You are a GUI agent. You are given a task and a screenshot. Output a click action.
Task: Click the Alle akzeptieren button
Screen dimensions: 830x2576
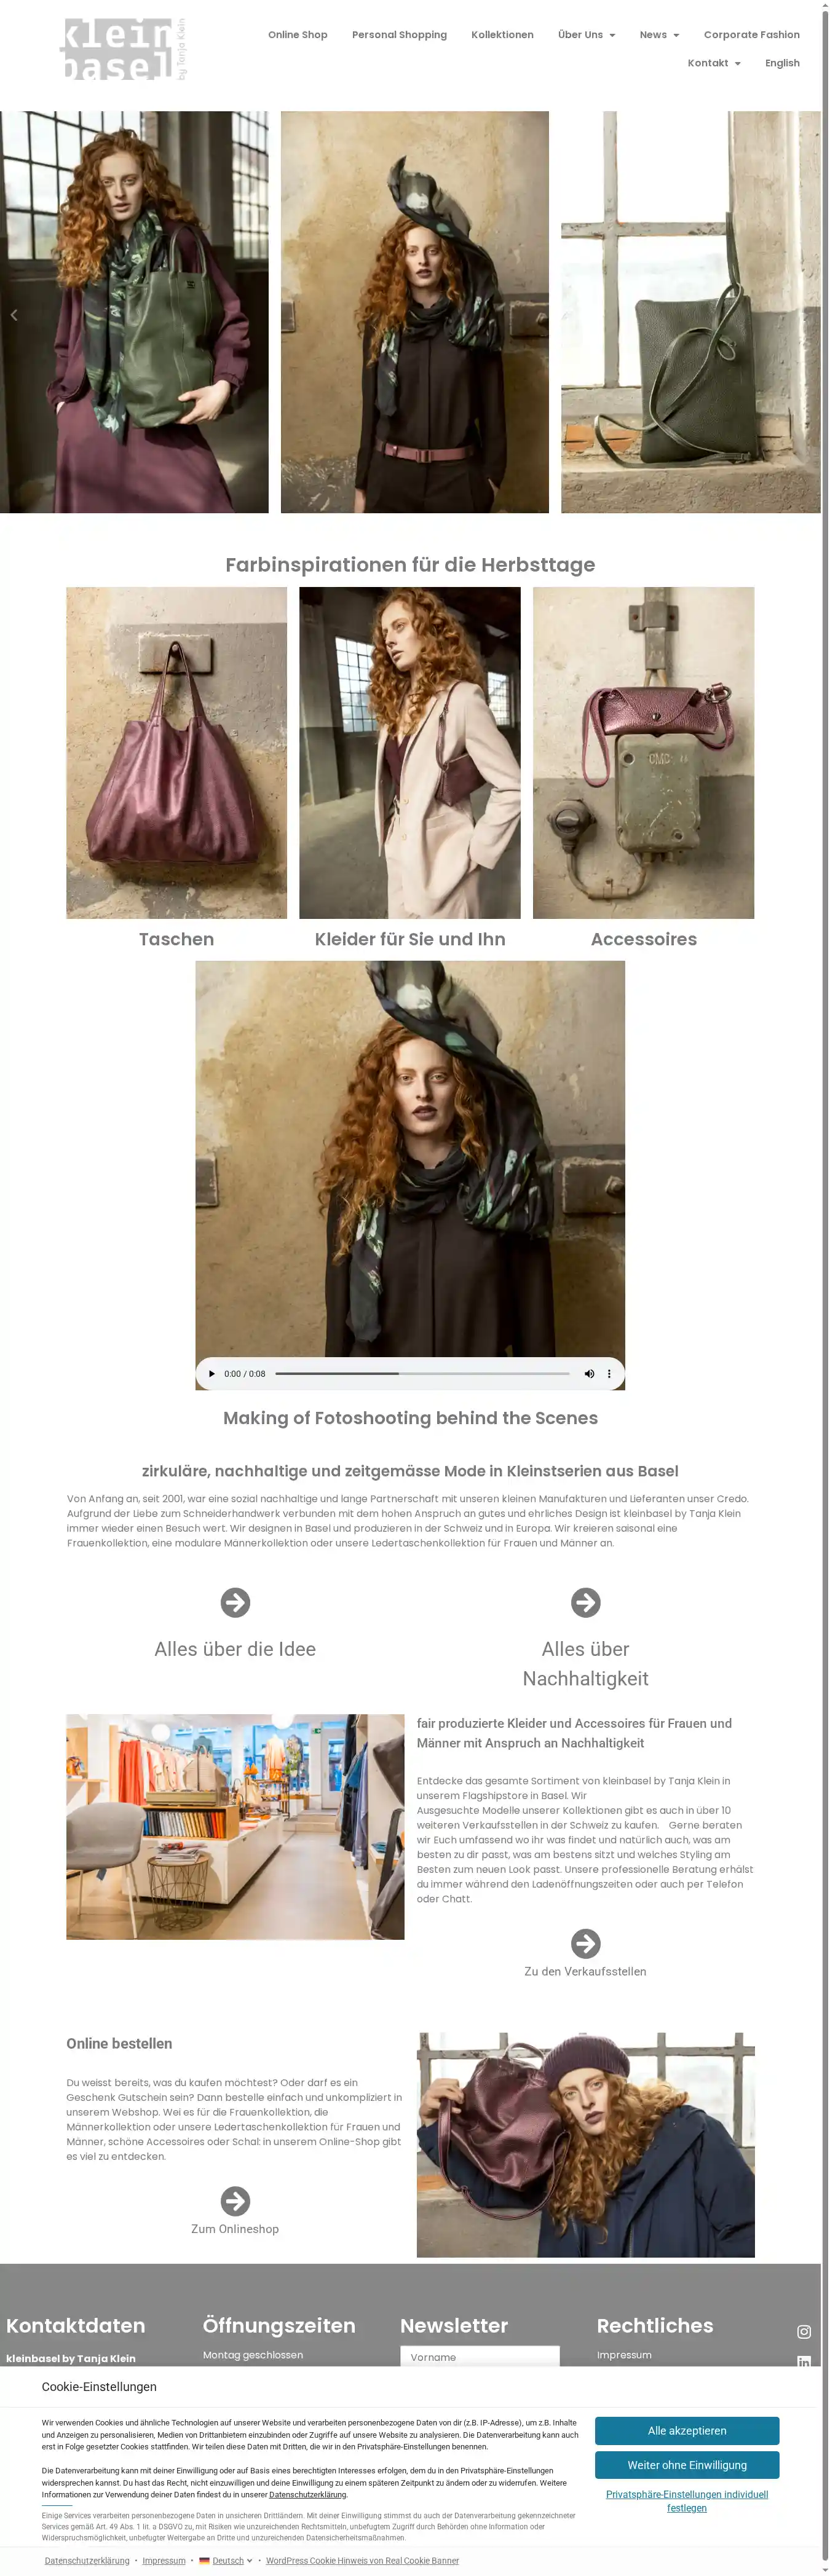[687, 2430]
